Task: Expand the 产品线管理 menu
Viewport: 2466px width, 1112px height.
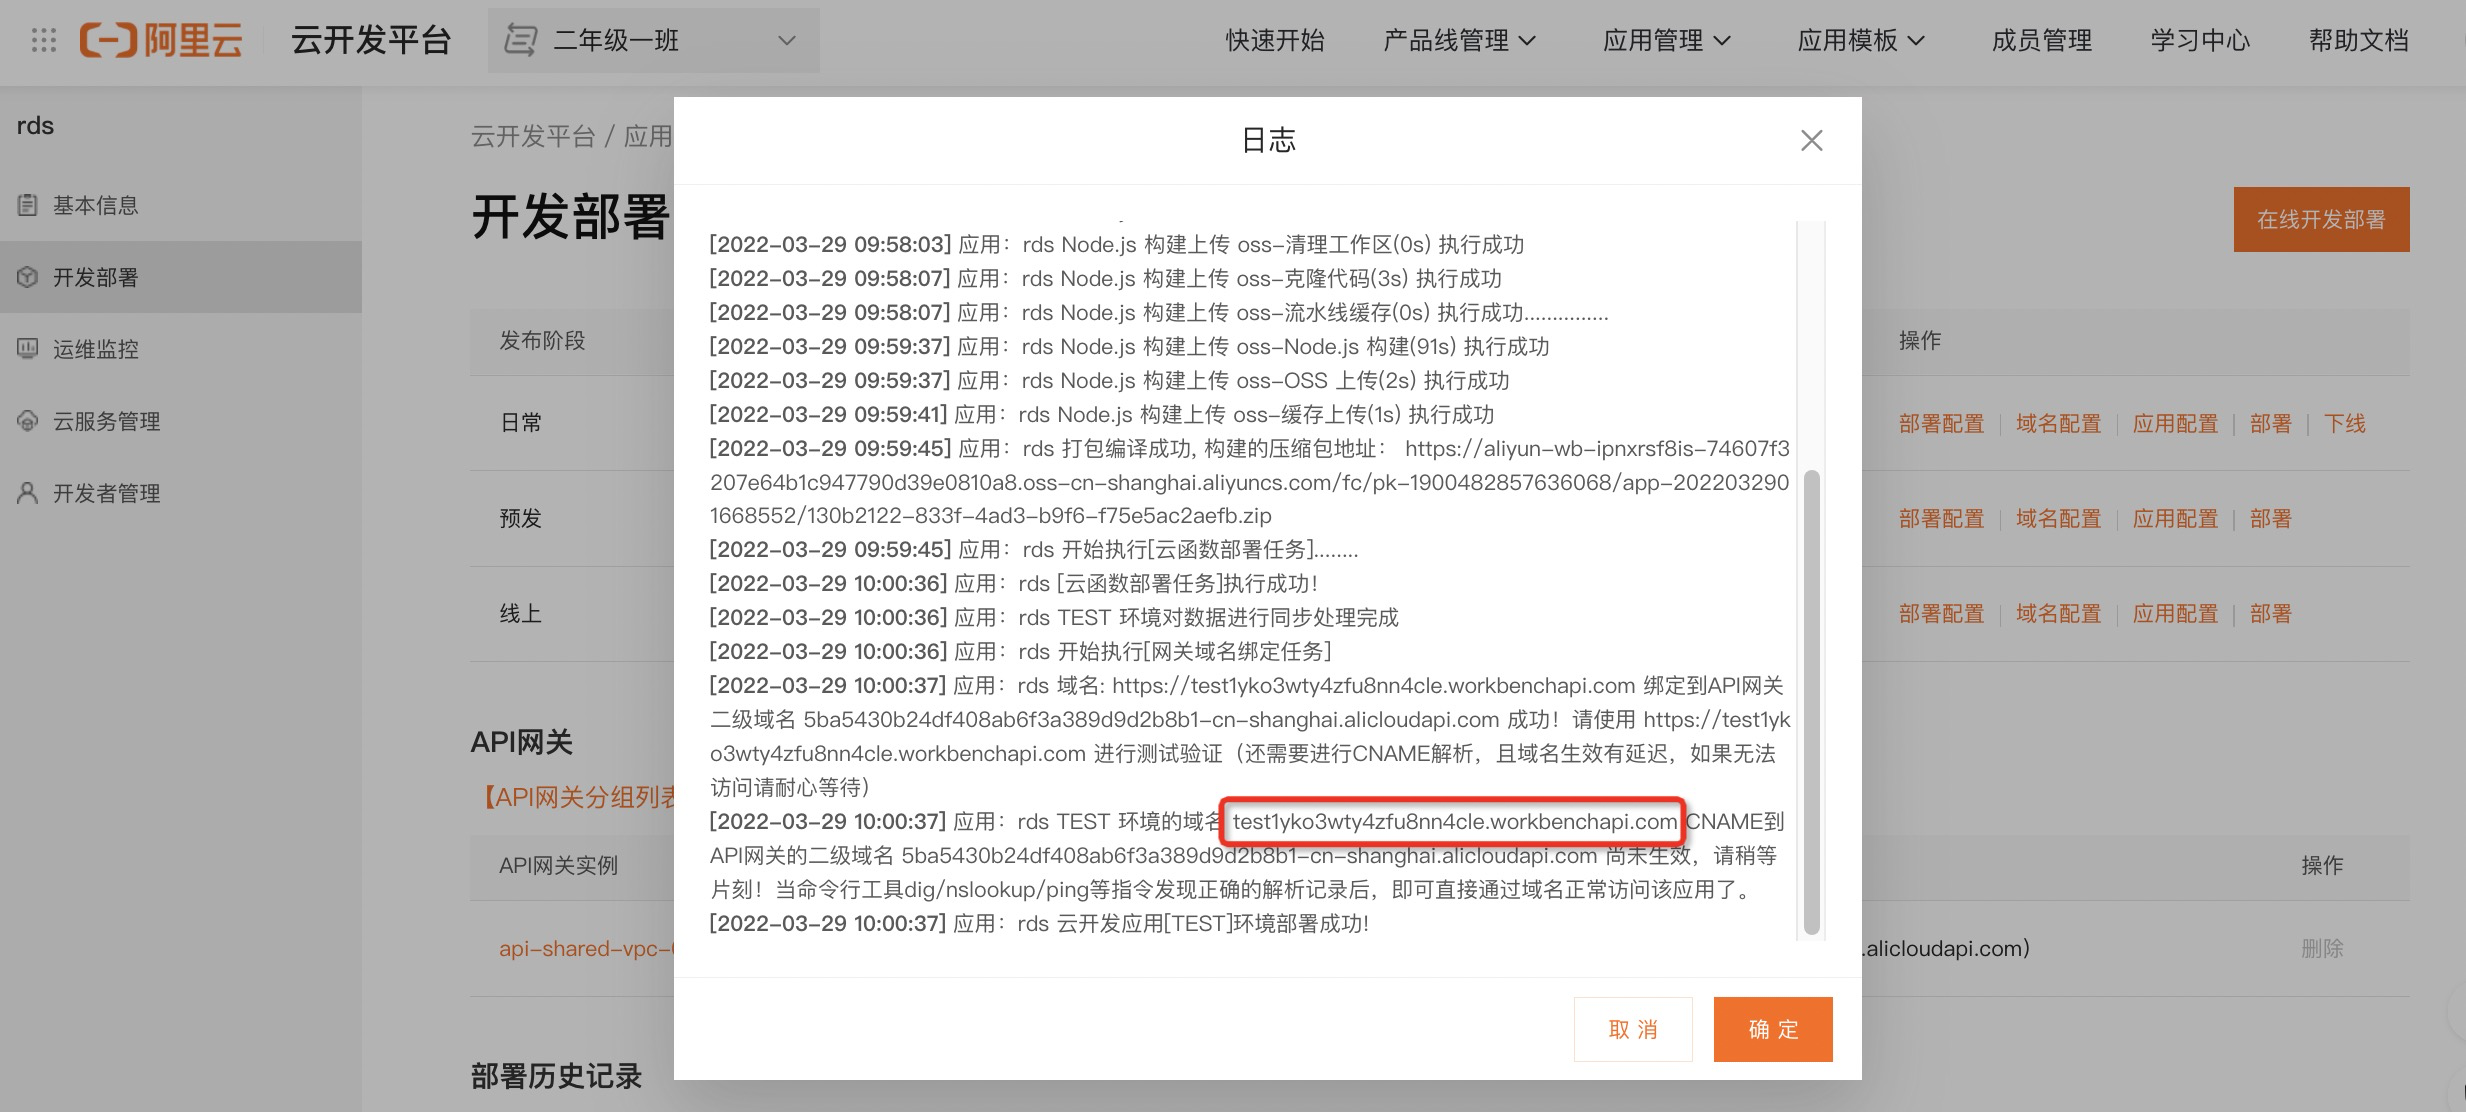Action: pos(1459,41)
